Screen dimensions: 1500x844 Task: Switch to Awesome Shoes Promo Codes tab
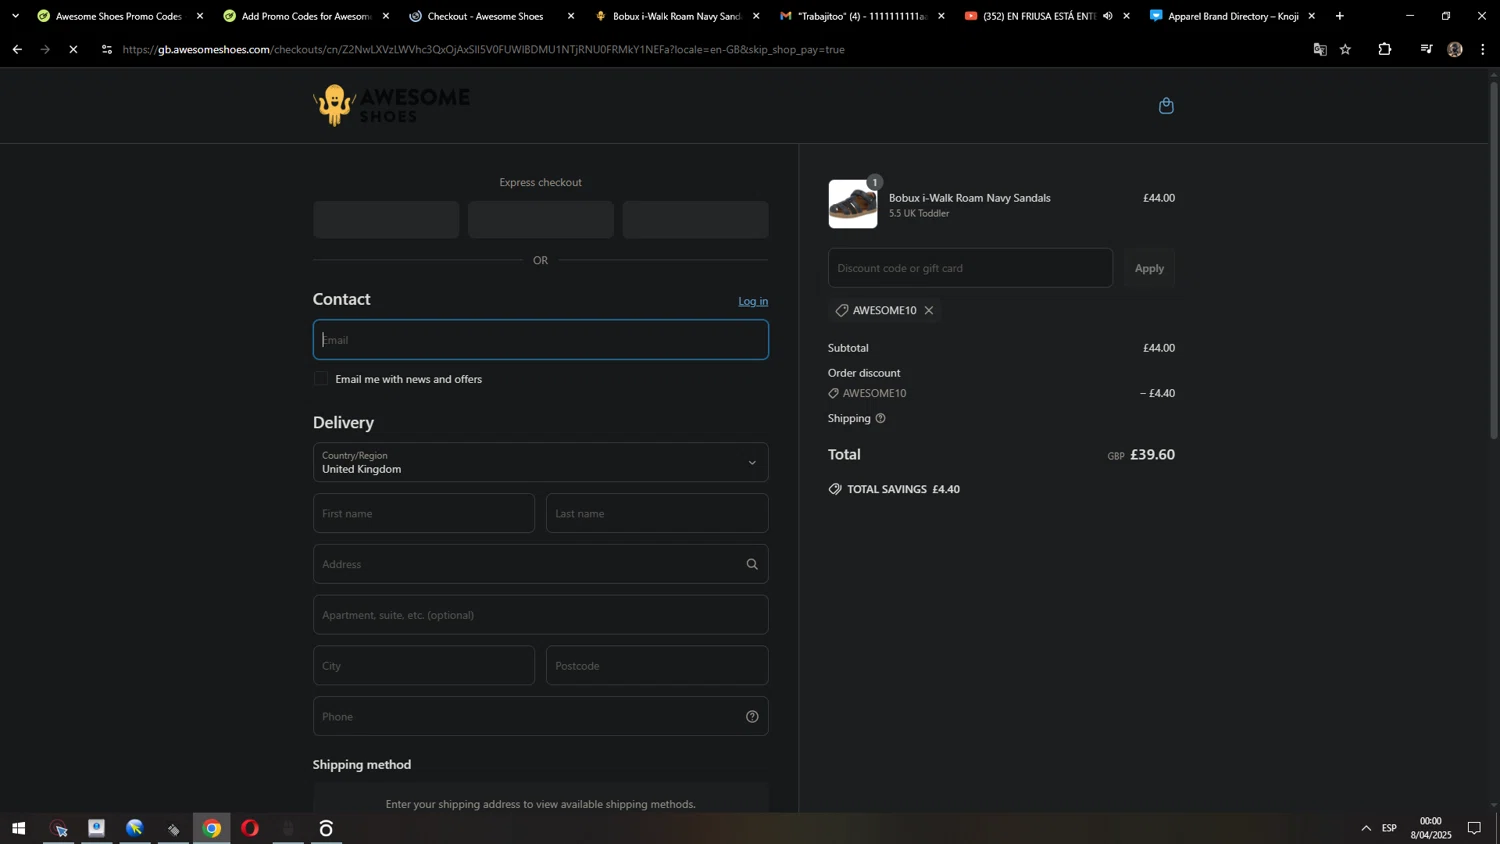coord(119,16)
